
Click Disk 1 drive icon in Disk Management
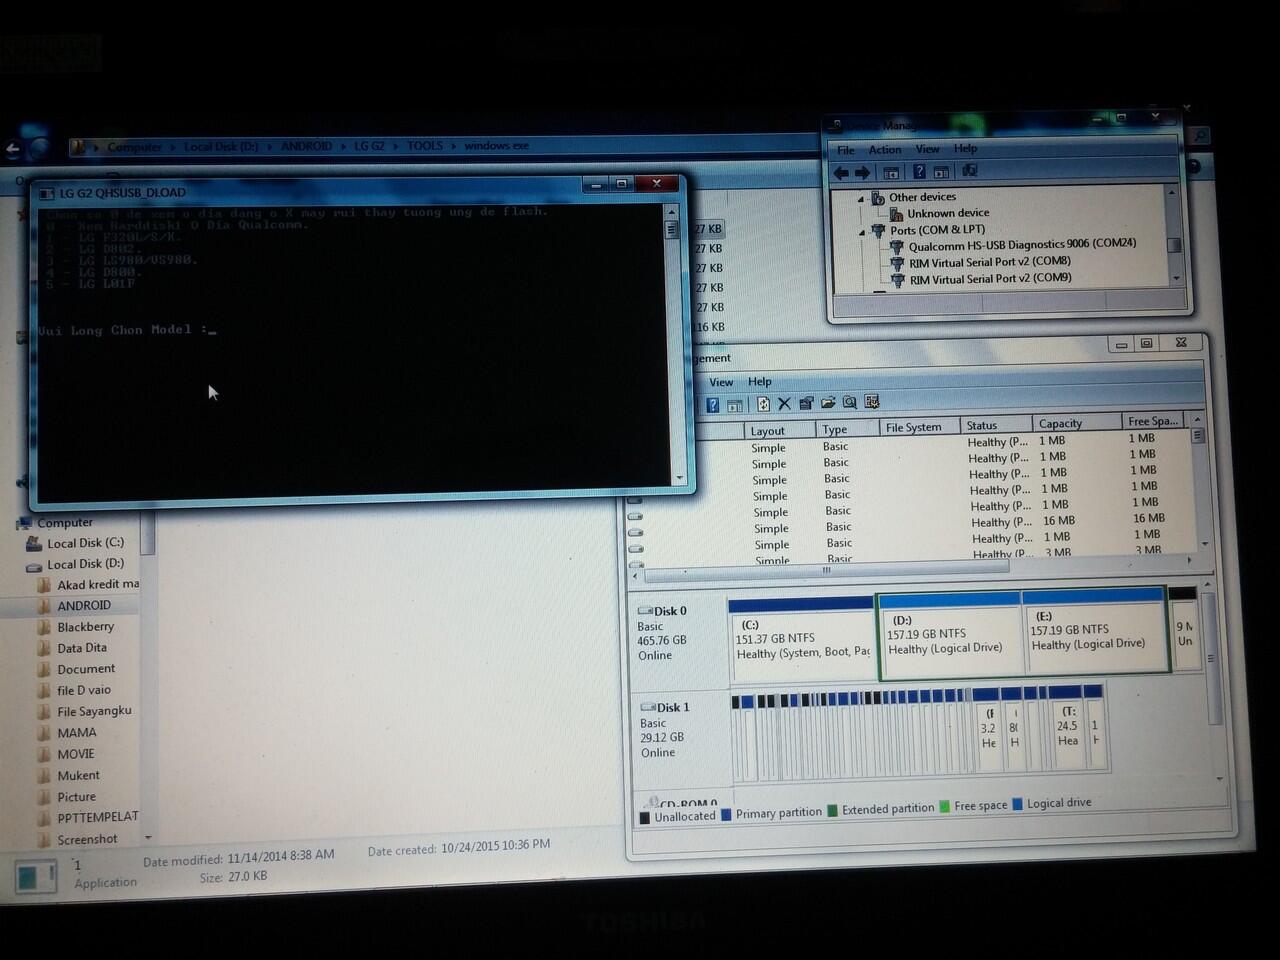coord(648,707)
